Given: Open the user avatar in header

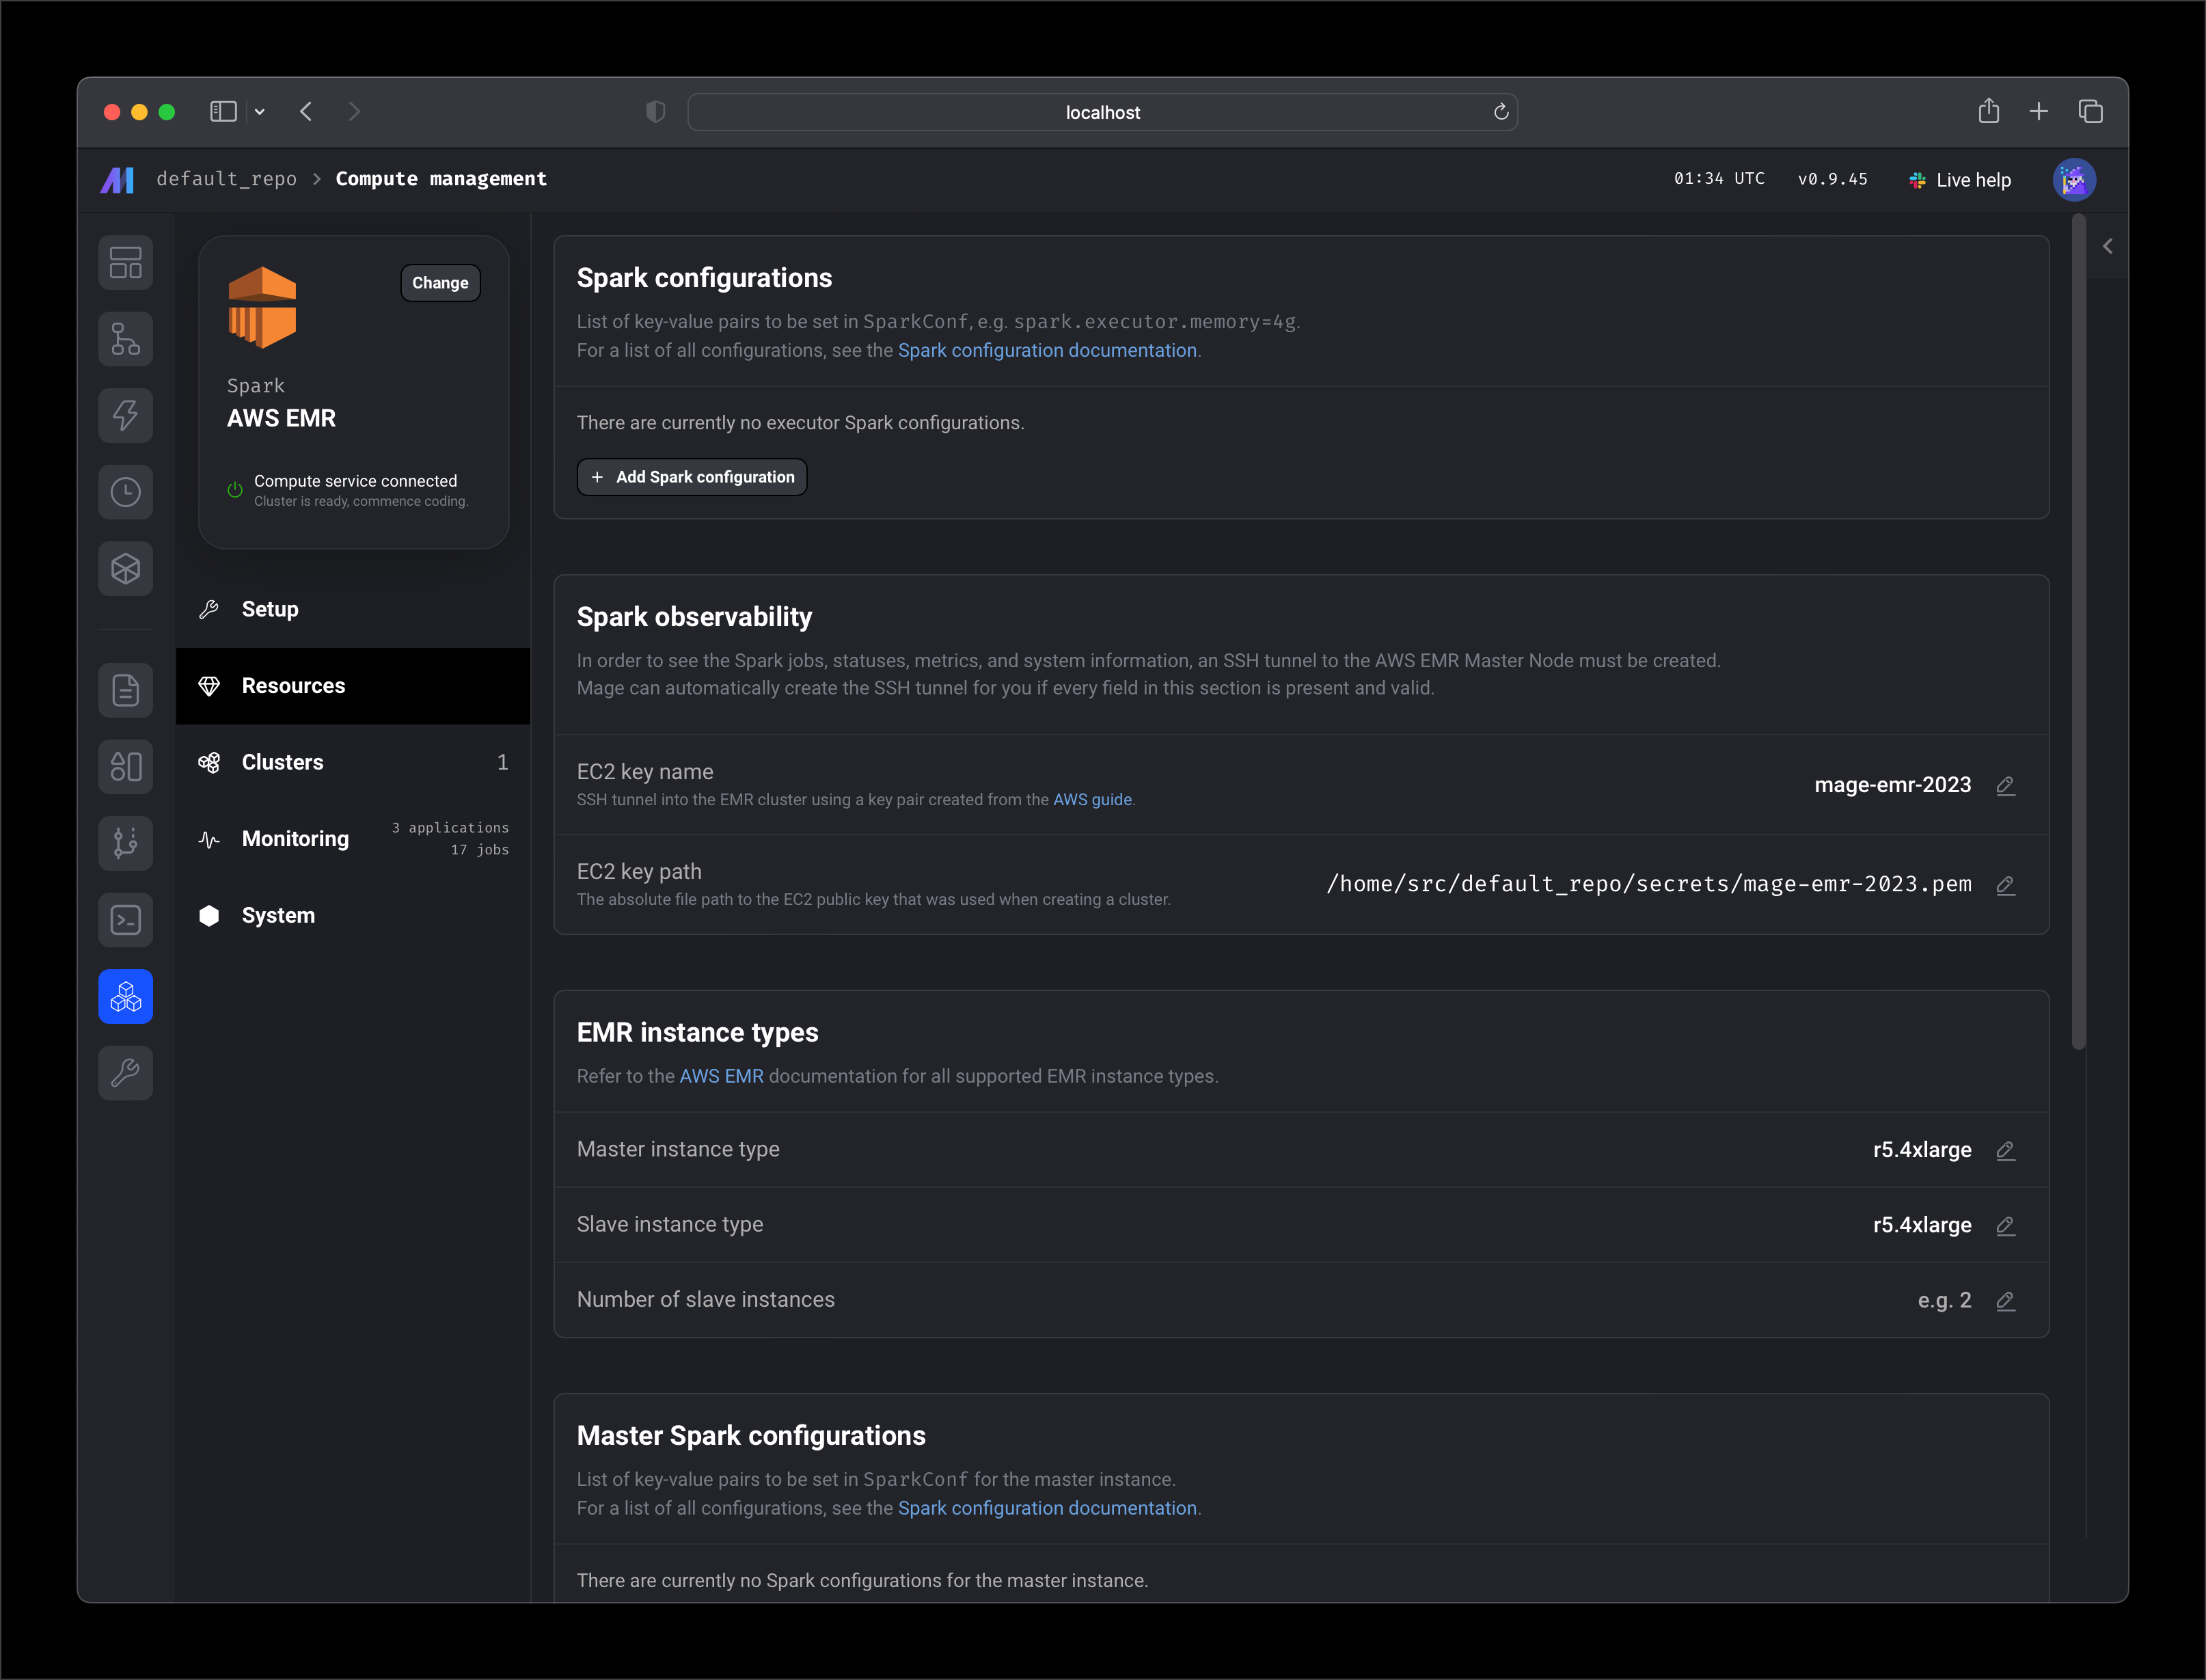Looking at the screenshot, I should pyautogui.click(x=2074, y=180).
